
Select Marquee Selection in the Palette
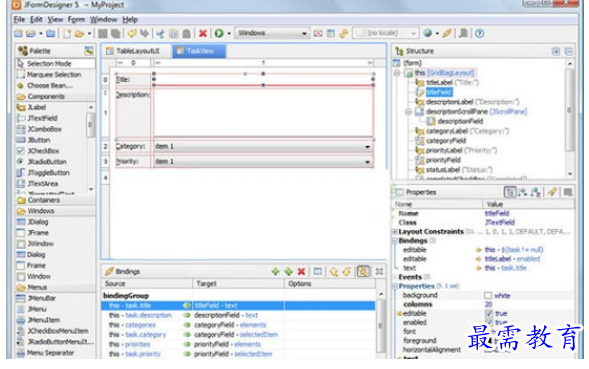tap(55, 74)
